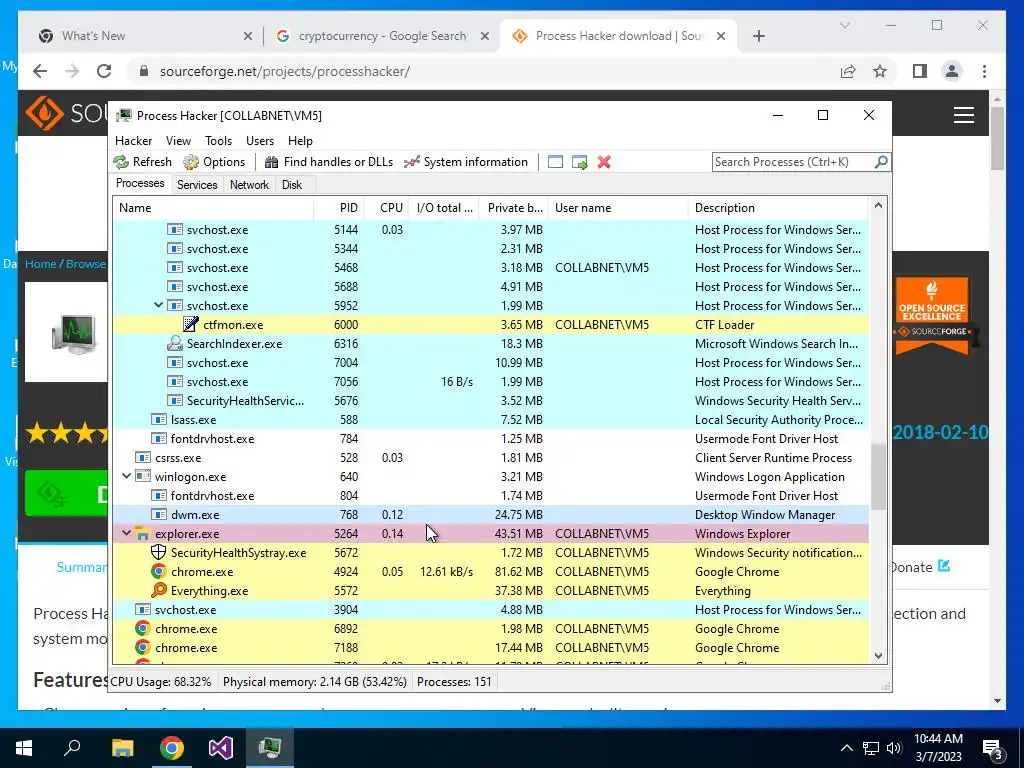The width and height of the screenshot is (1024, 768).
Task: Open Chrome's tab search dropdown arrow
Action: click(x=844, y=25)
